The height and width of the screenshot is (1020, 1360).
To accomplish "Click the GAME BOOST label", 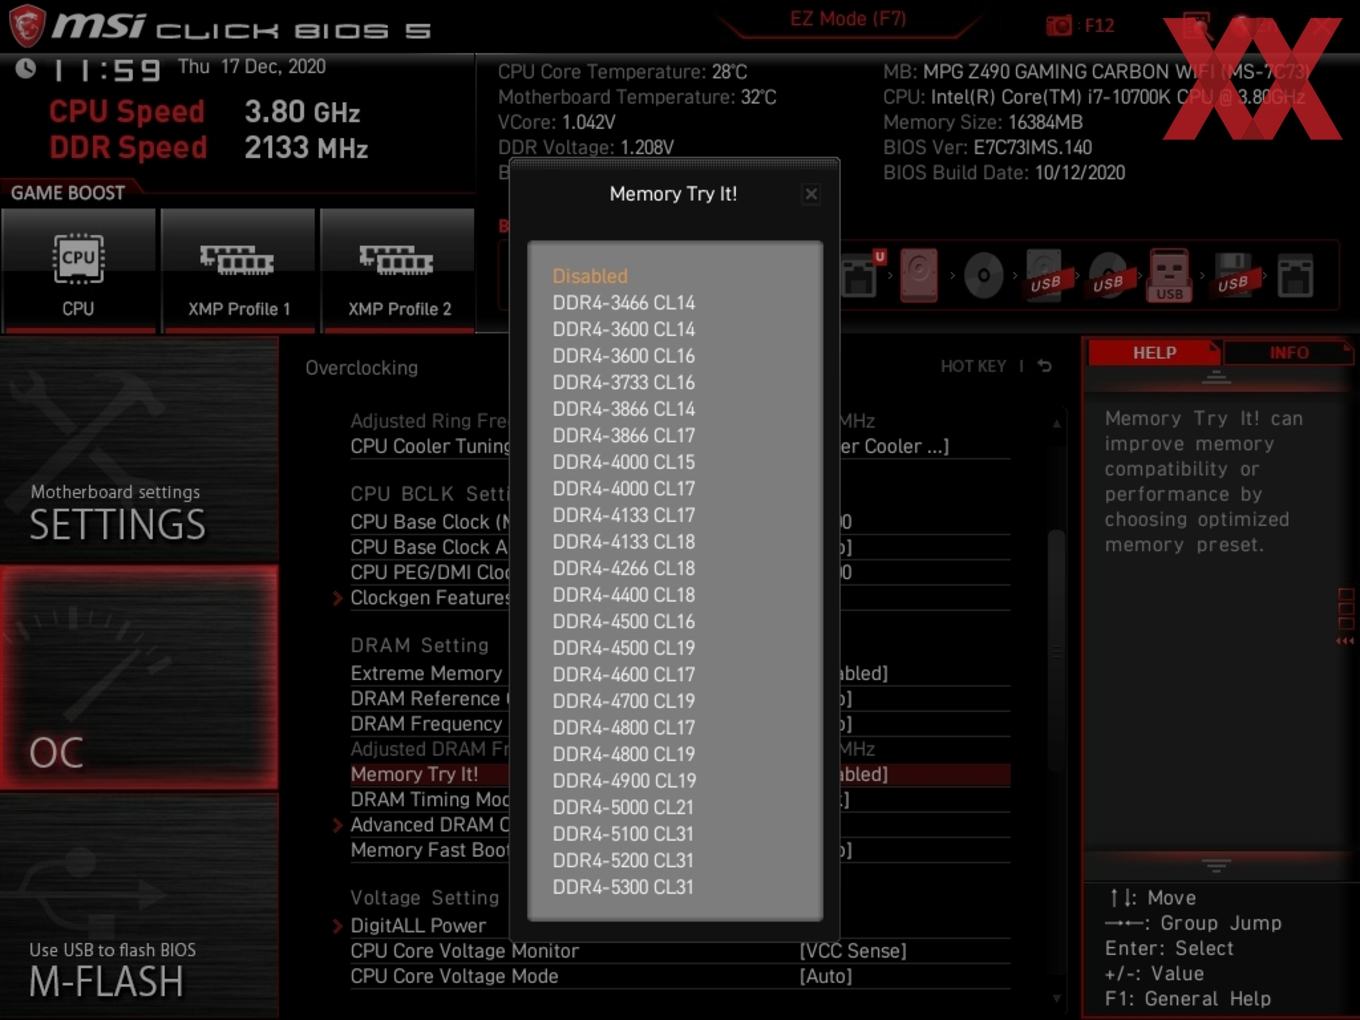I will pyautogui.click(x=68, y=193).
